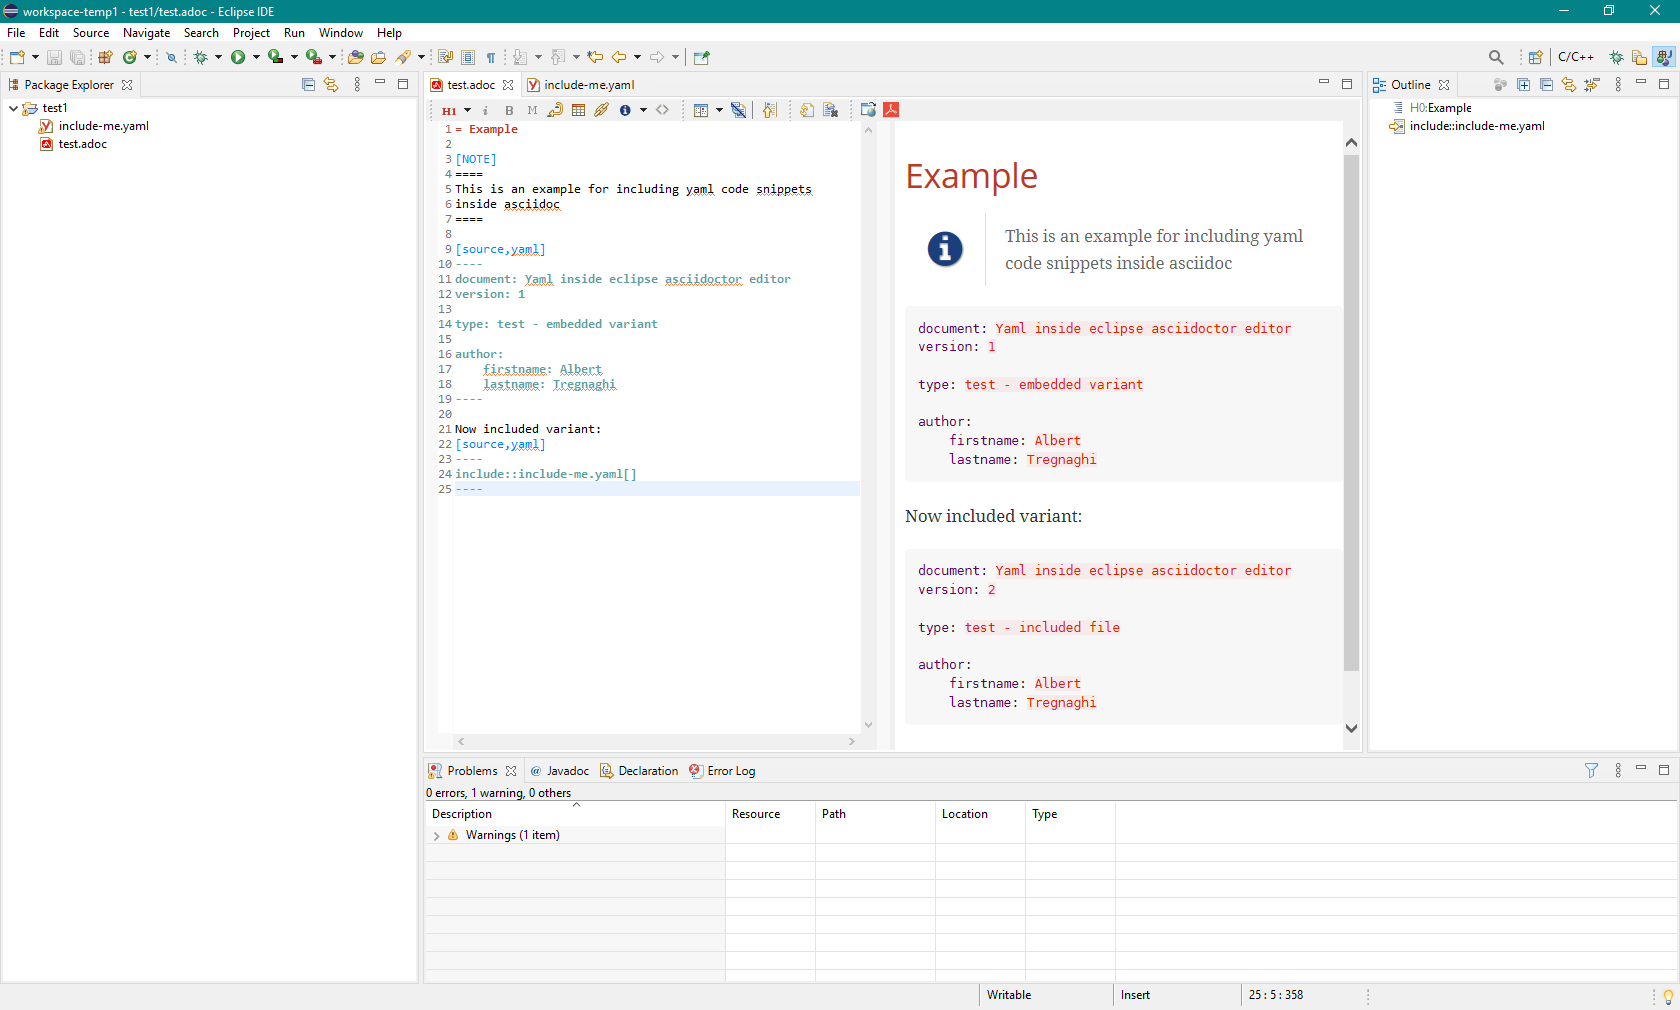
Task: Open the toolbar search magnifier
Action: pyautogui.click(x=1496, y=58)
